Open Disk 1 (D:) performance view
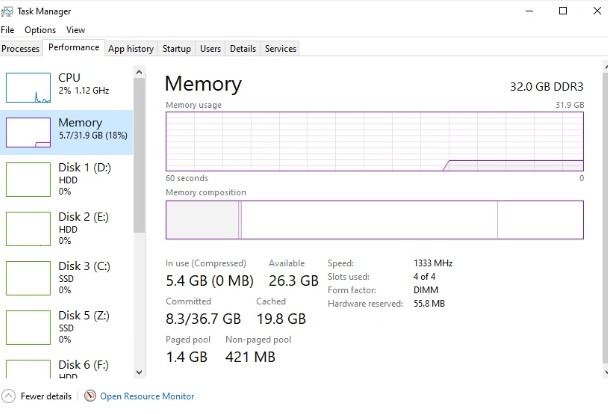 67,179
